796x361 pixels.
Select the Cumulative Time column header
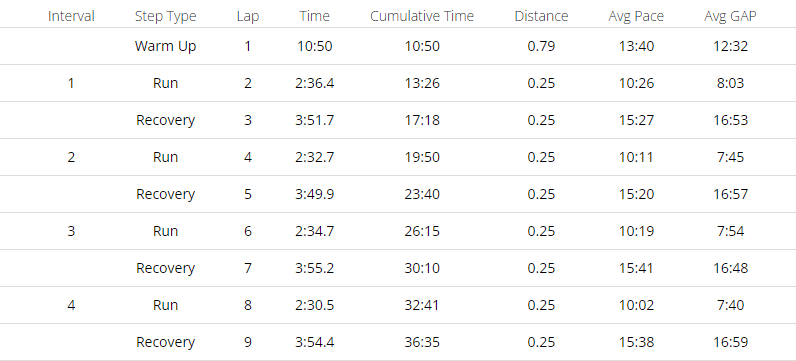422,16
